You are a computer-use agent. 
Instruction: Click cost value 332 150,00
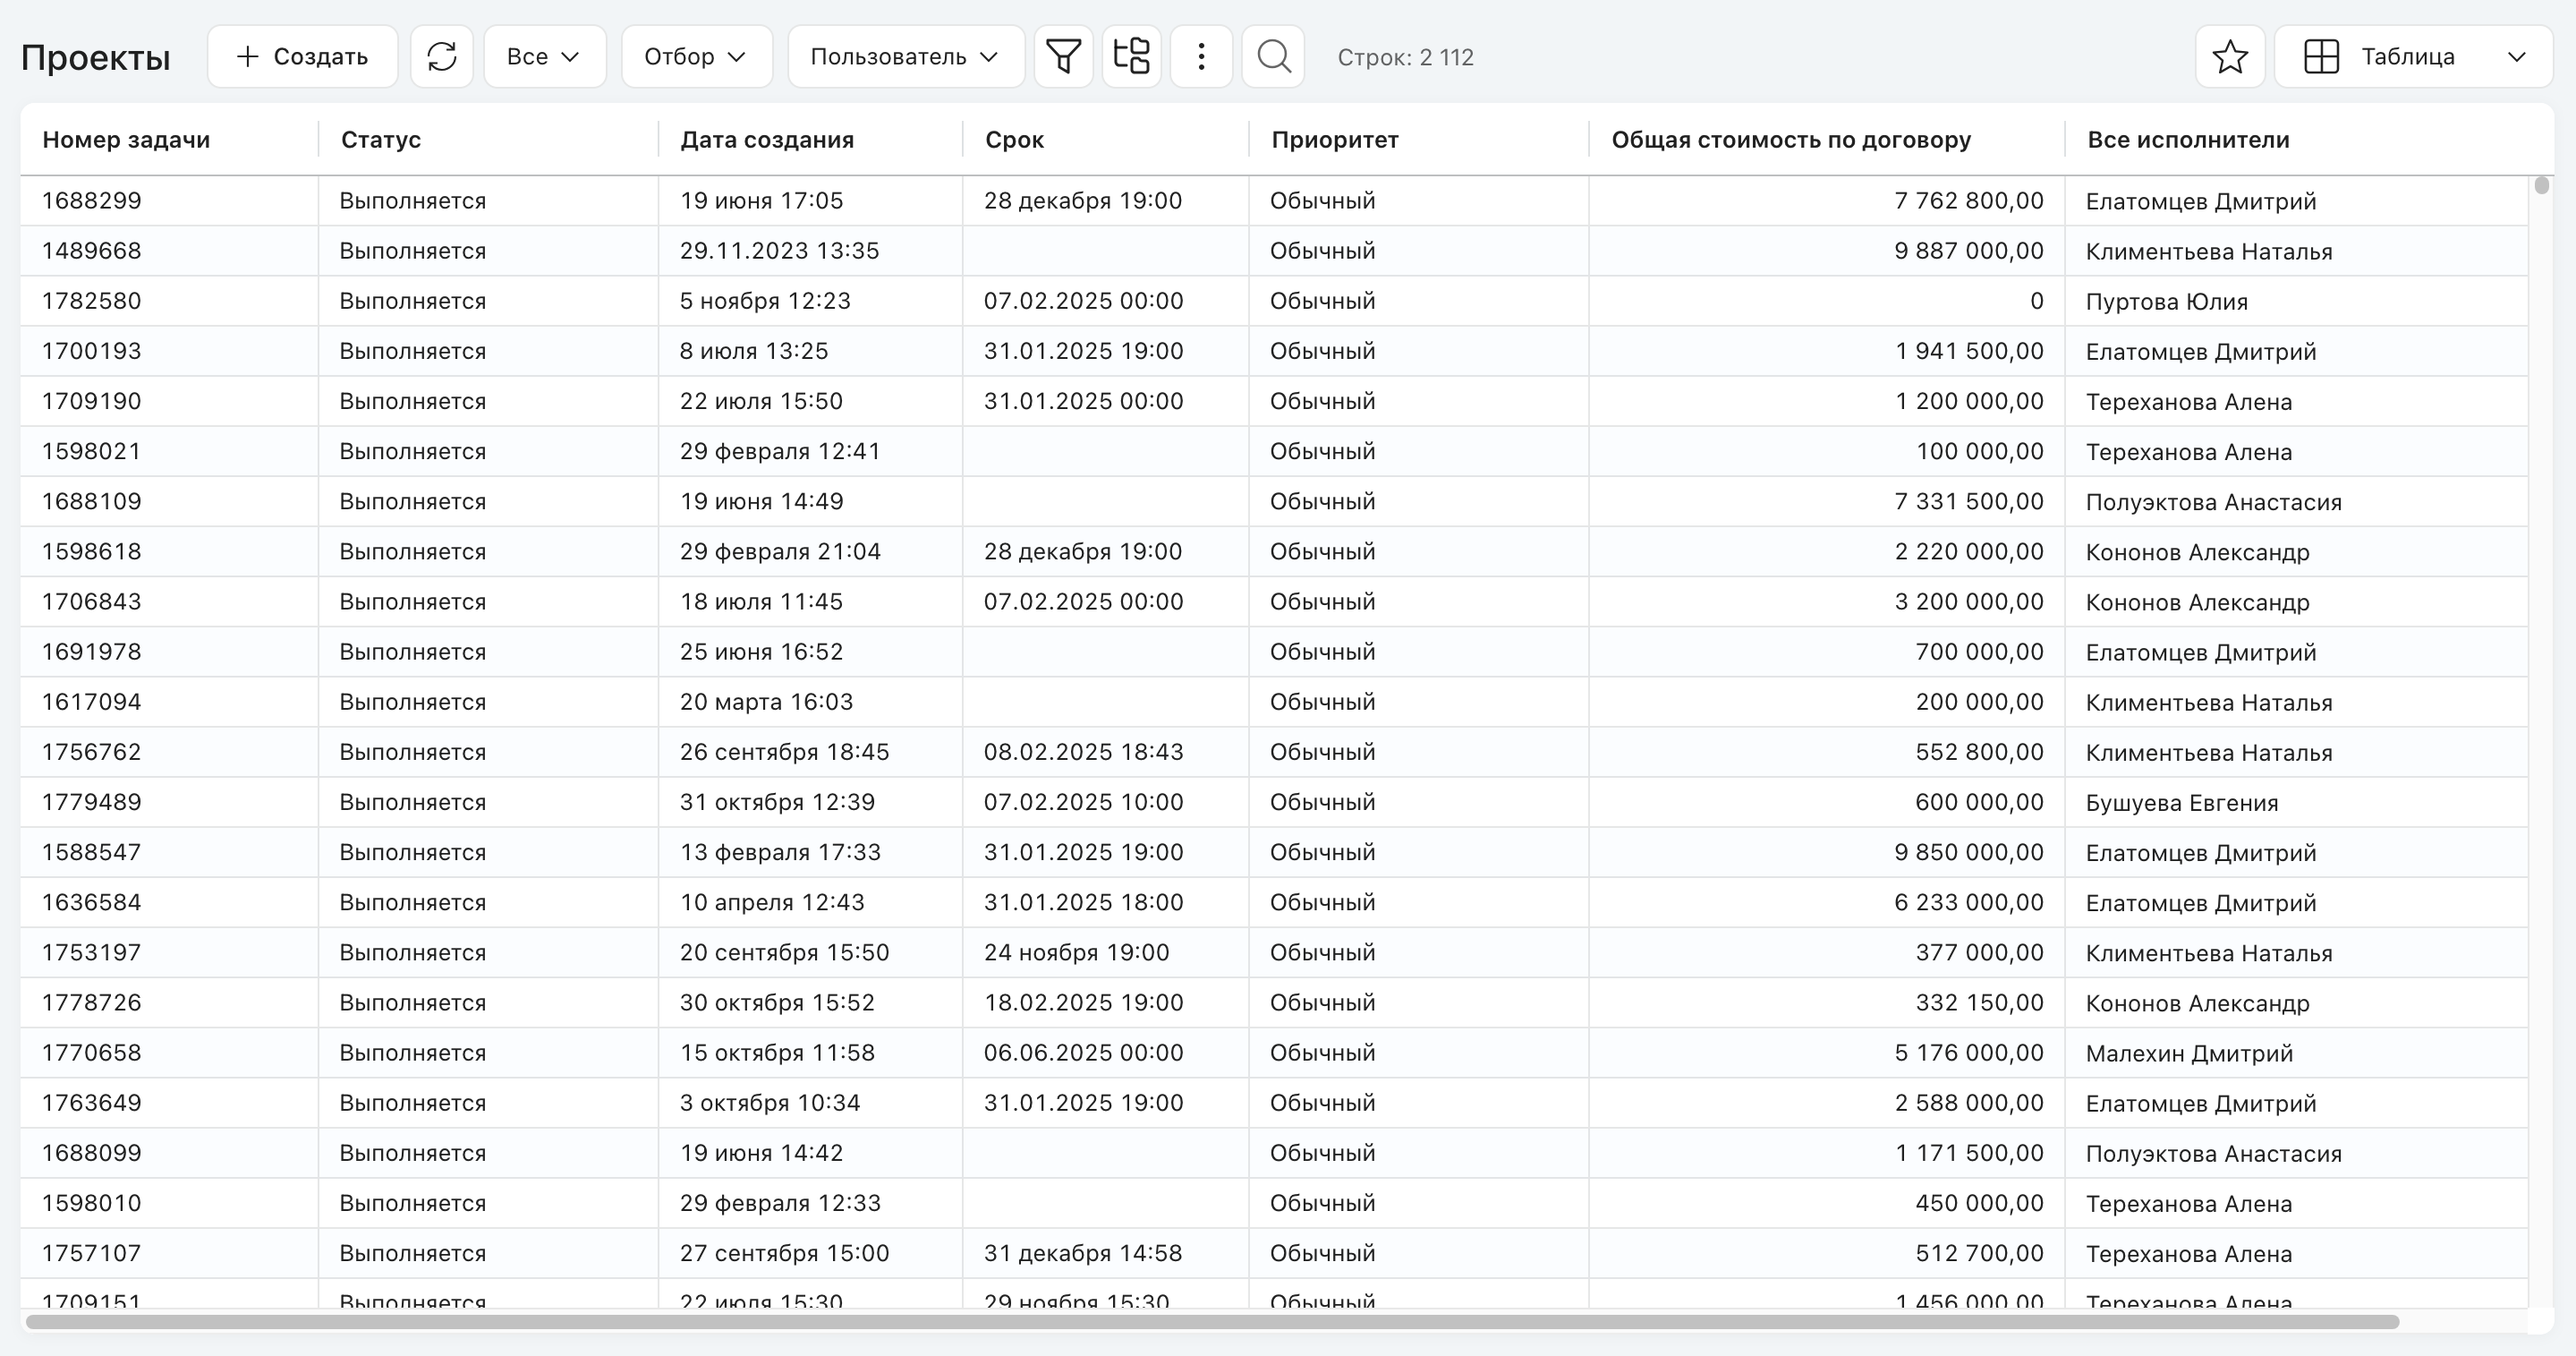[x=1980, y=1002]
